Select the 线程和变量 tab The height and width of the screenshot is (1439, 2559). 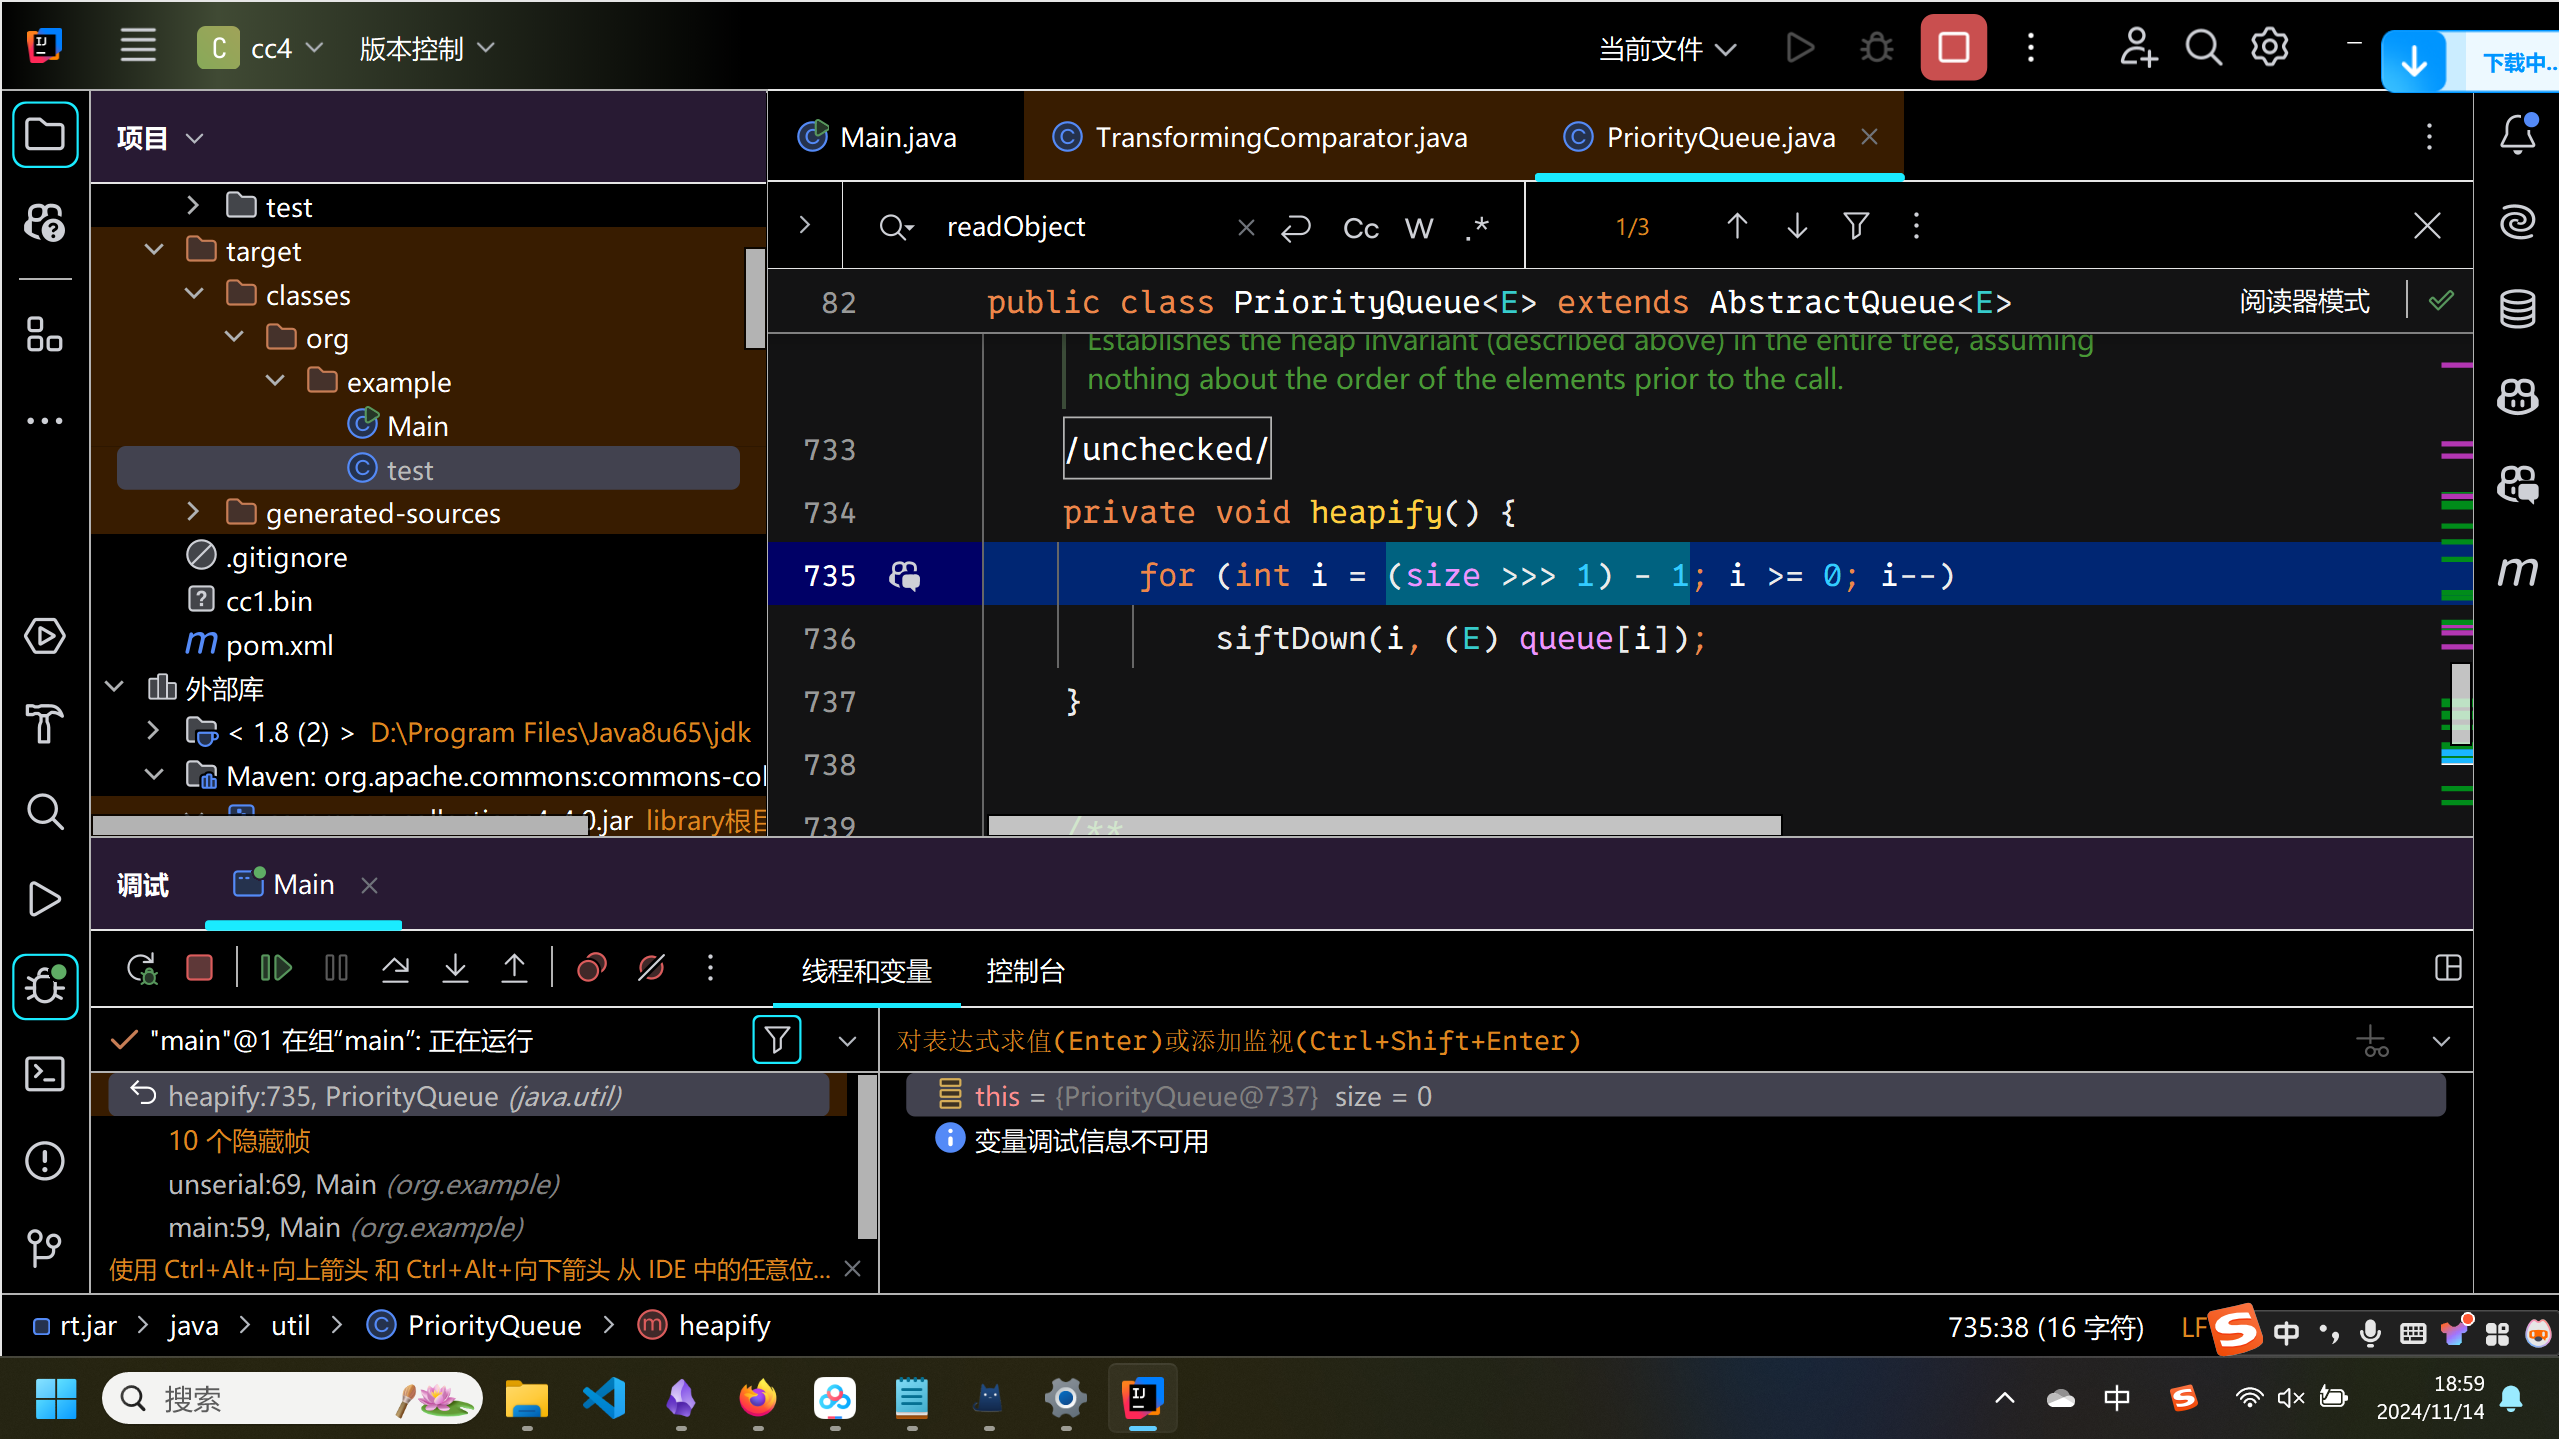coord(866,970)
